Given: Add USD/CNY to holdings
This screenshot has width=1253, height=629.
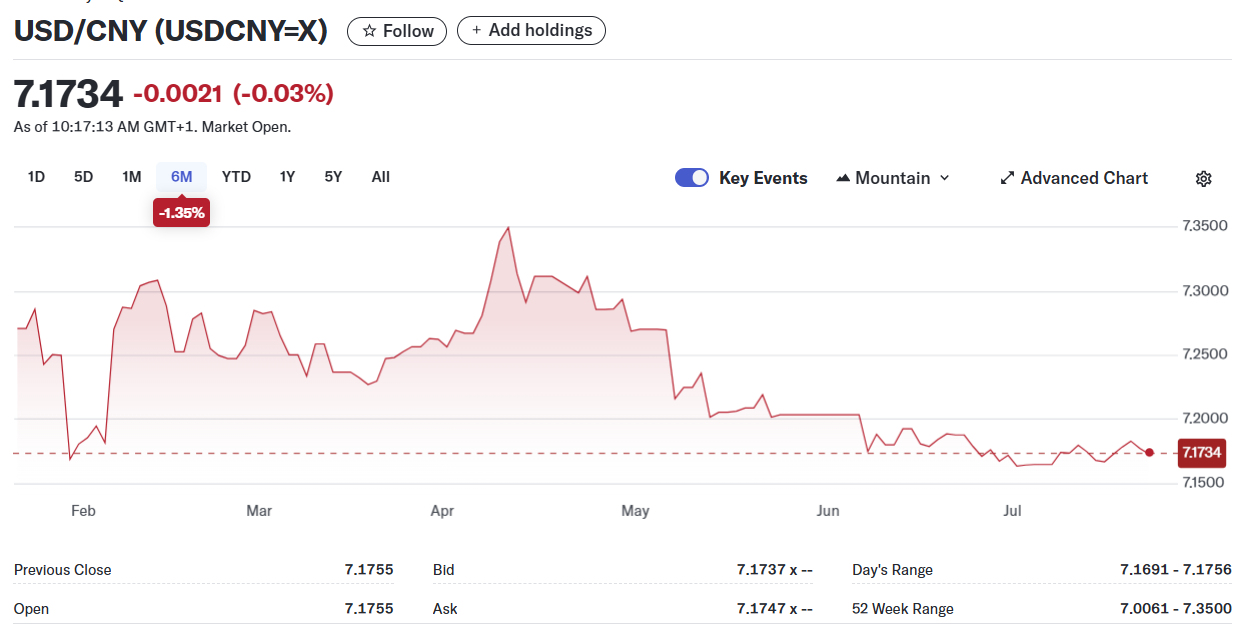Looking at the screenshot, I should [x=531, y=30].
